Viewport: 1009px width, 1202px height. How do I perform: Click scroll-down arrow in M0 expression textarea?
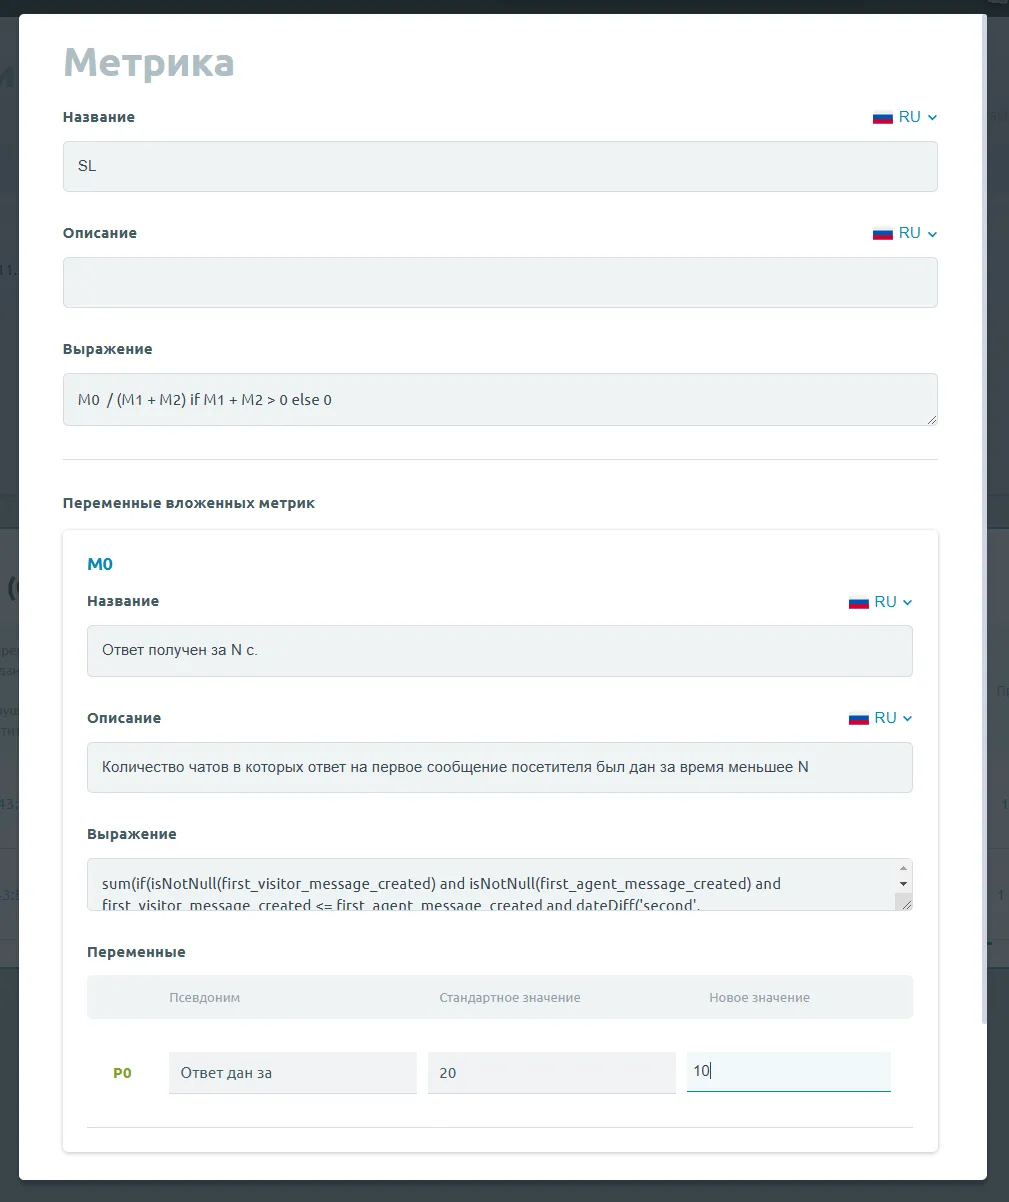pos(903,884)
